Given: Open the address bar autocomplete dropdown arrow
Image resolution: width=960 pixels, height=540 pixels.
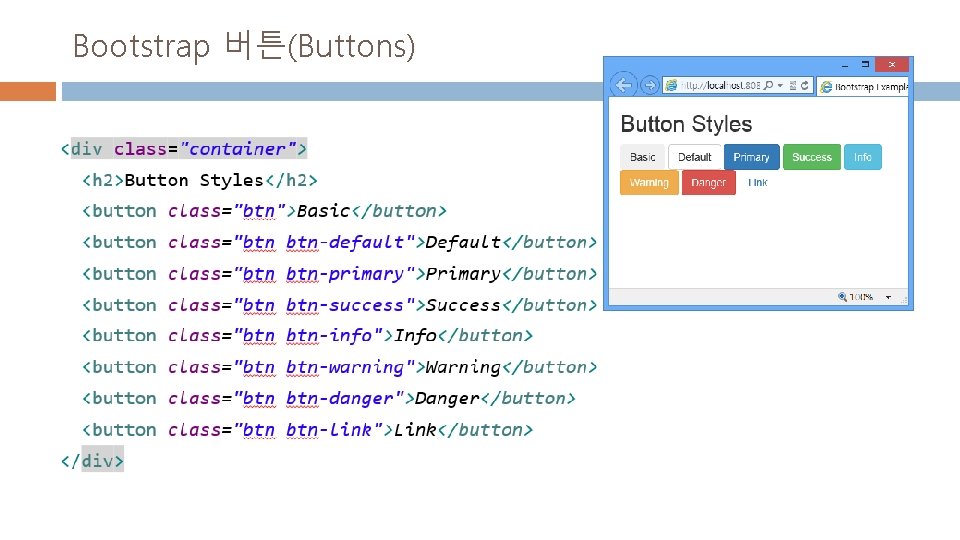Looking at the screenshot, I should pos(780,86).
